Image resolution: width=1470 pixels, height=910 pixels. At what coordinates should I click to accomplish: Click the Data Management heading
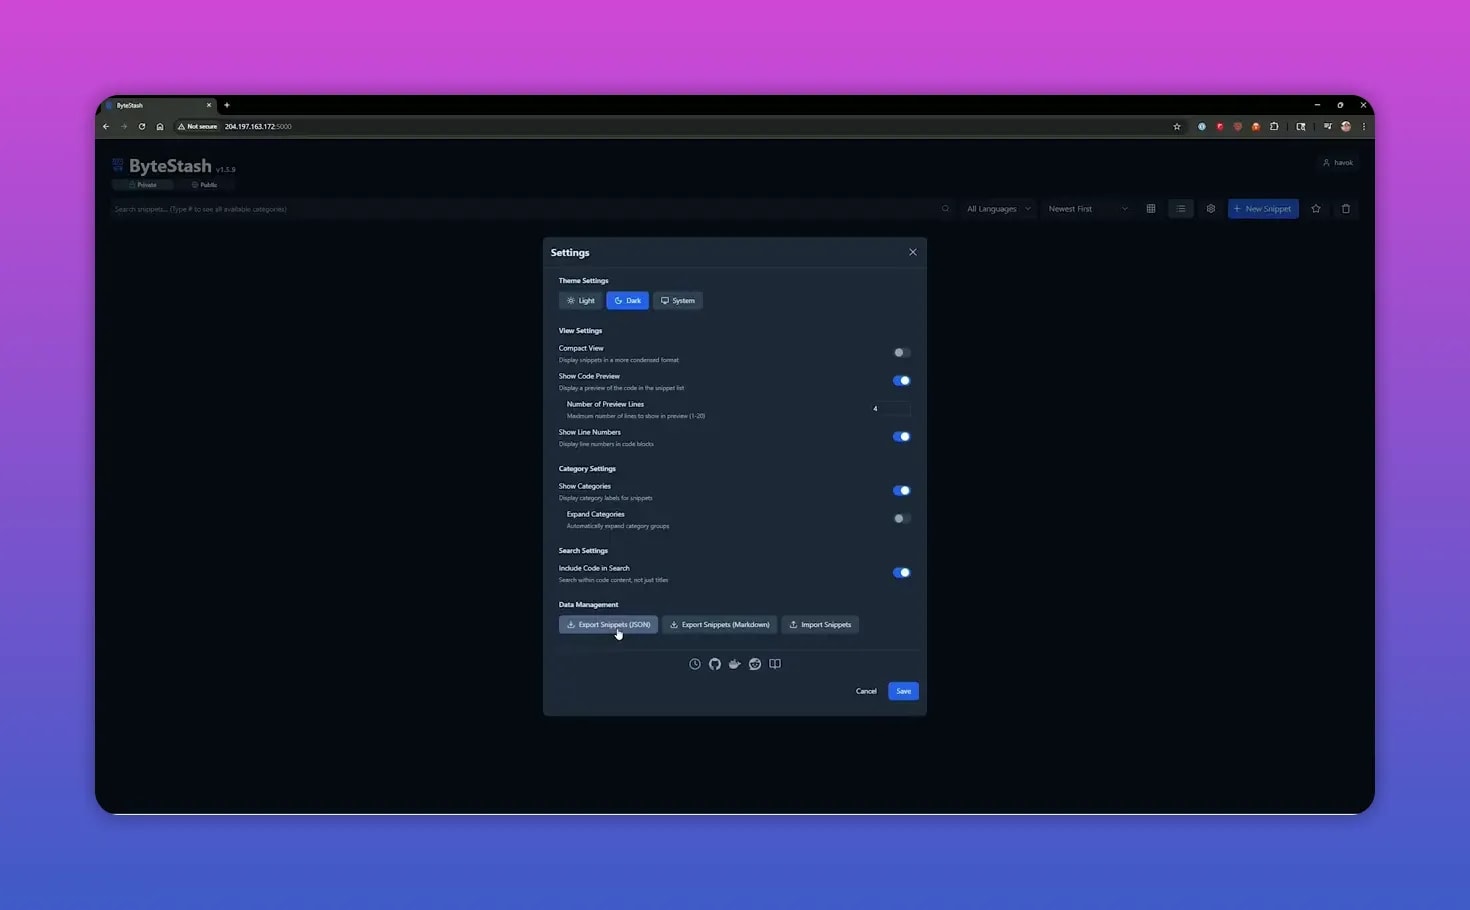[x=588, y=605]
